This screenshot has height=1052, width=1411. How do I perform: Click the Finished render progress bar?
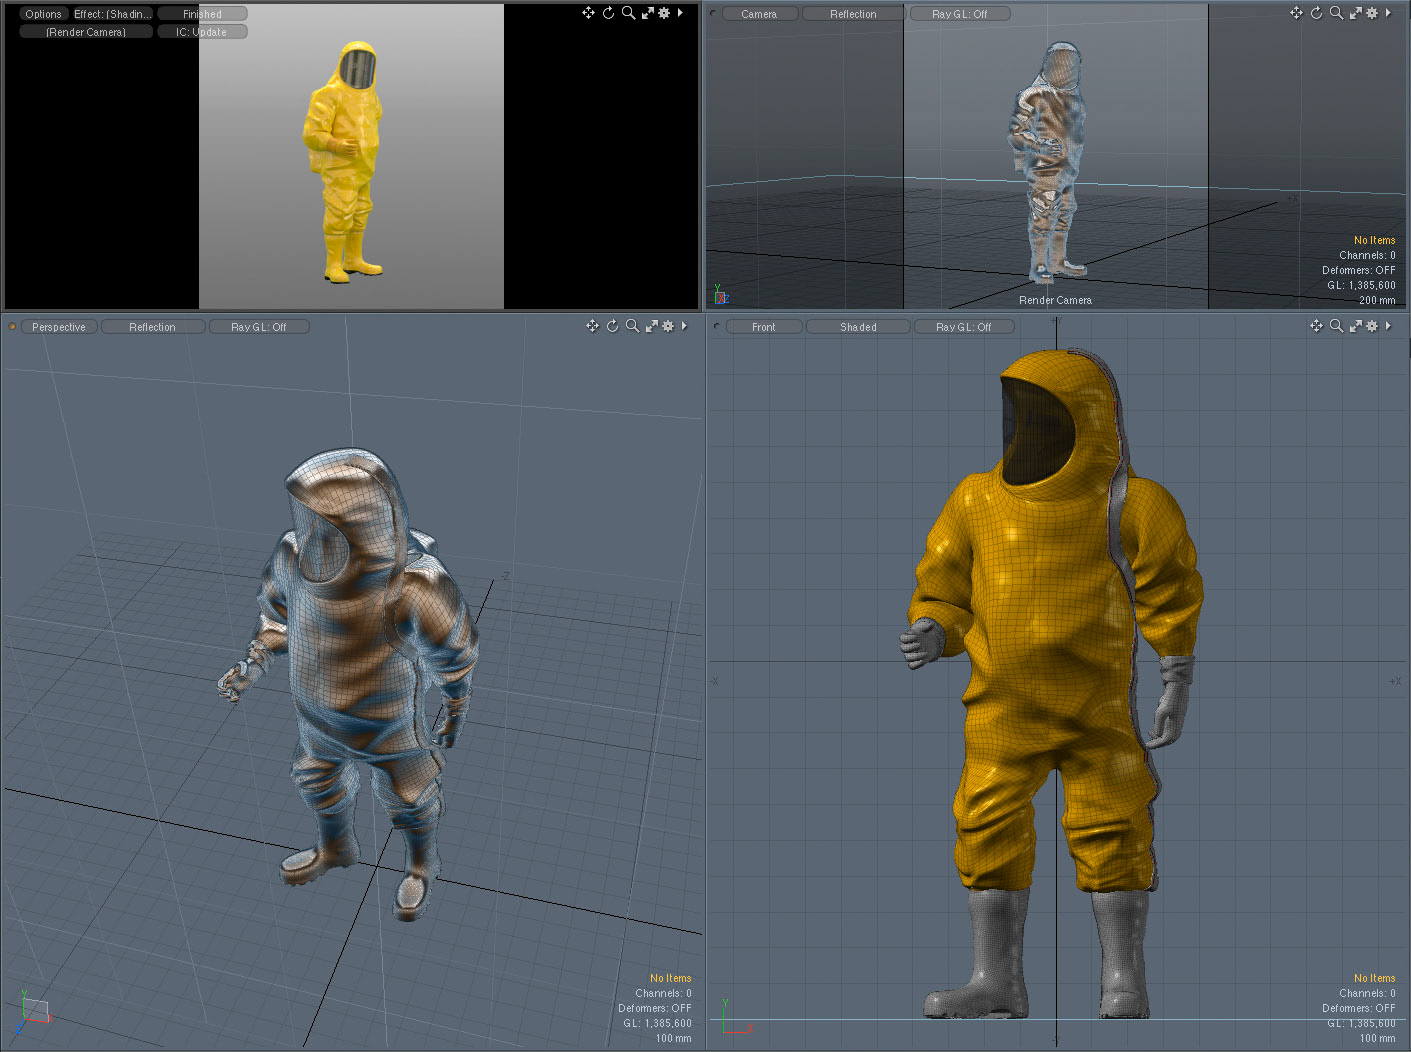coord(202,14)
